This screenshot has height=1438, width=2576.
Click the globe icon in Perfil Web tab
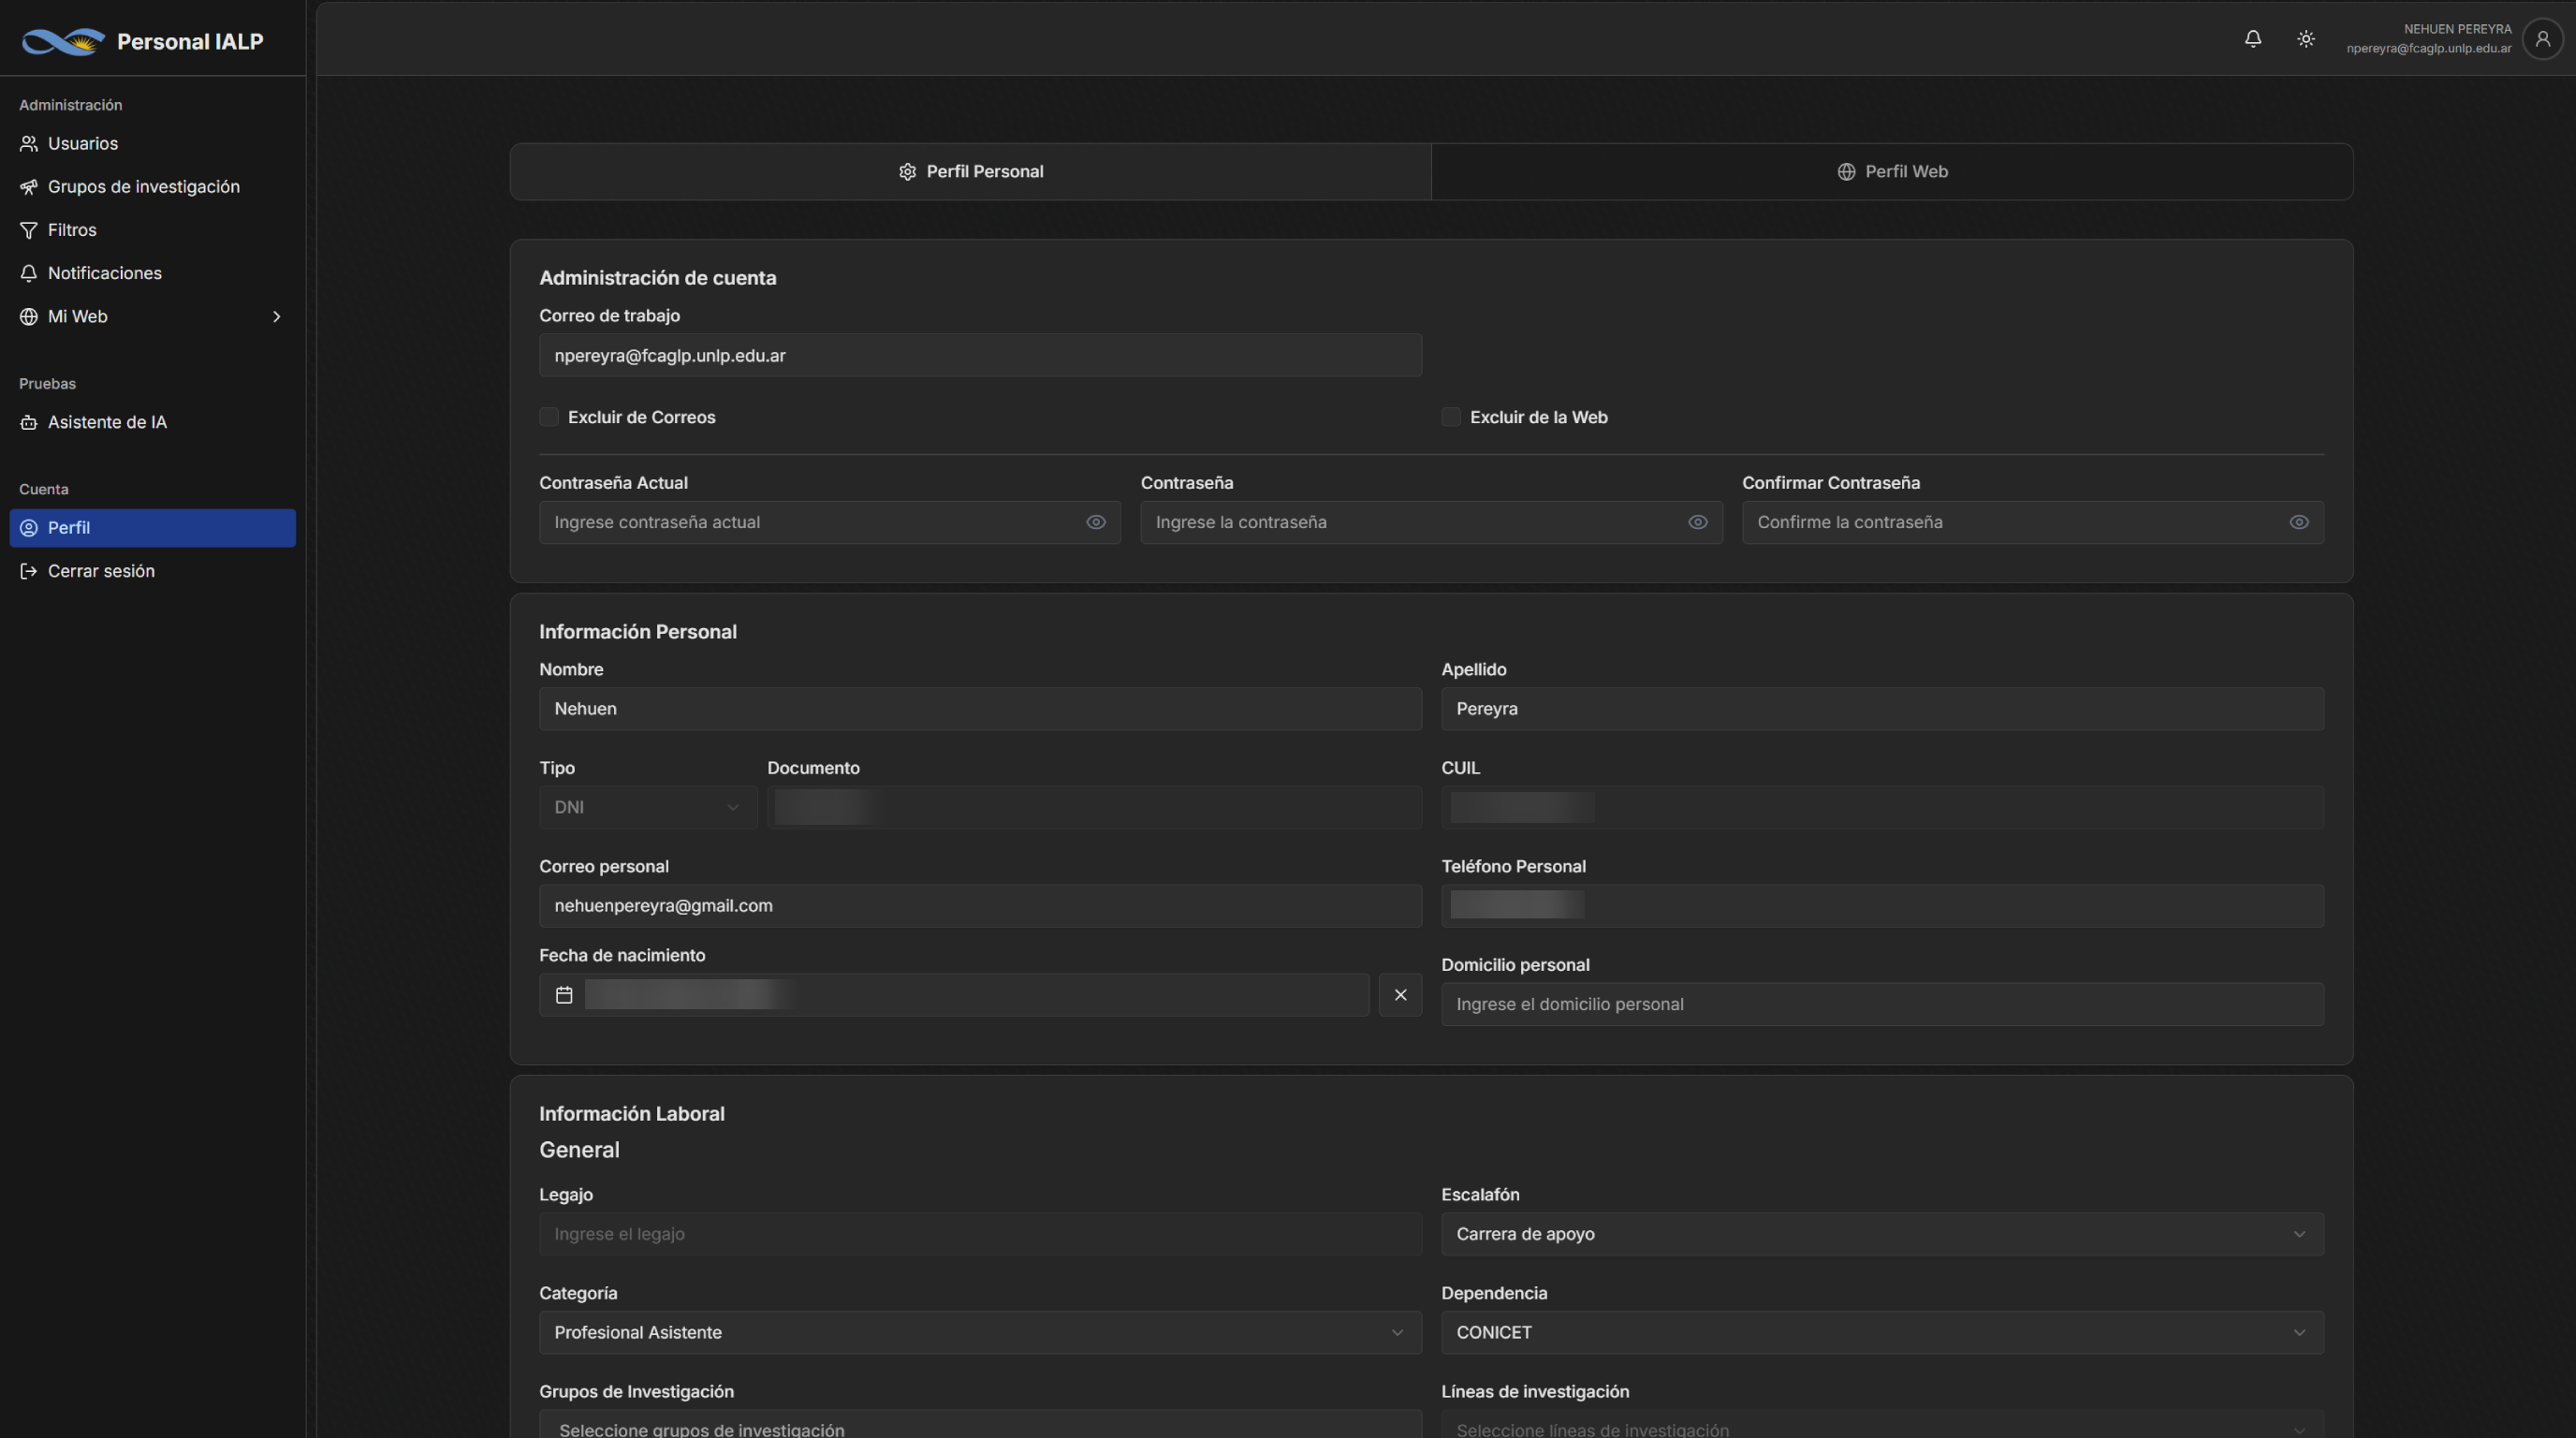point(1846,172)
